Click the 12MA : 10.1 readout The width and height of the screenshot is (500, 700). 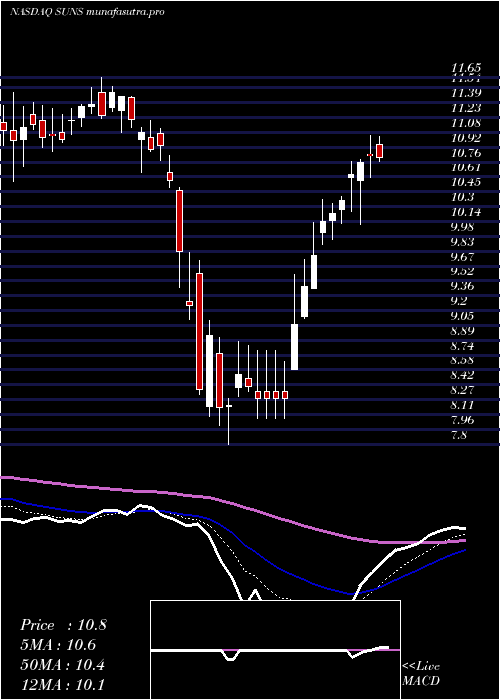pos(62,684)
